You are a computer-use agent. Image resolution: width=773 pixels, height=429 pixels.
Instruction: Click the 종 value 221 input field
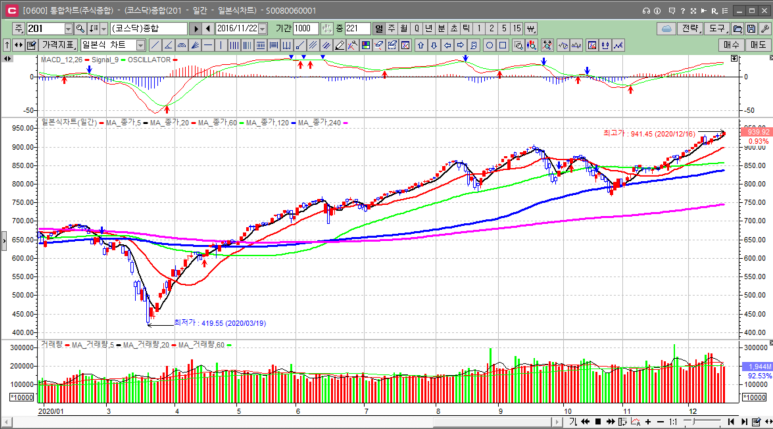(357, 29)
